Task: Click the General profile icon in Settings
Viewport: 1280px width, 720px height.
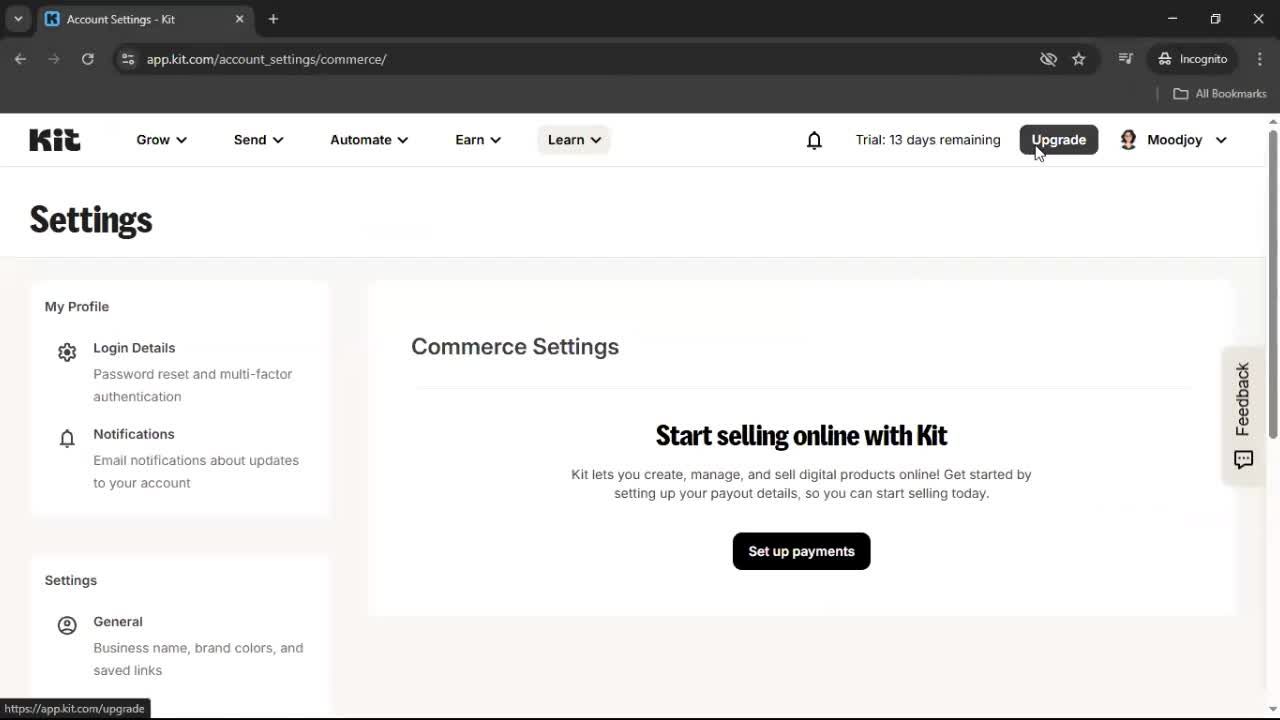Action: coord(67,625)
